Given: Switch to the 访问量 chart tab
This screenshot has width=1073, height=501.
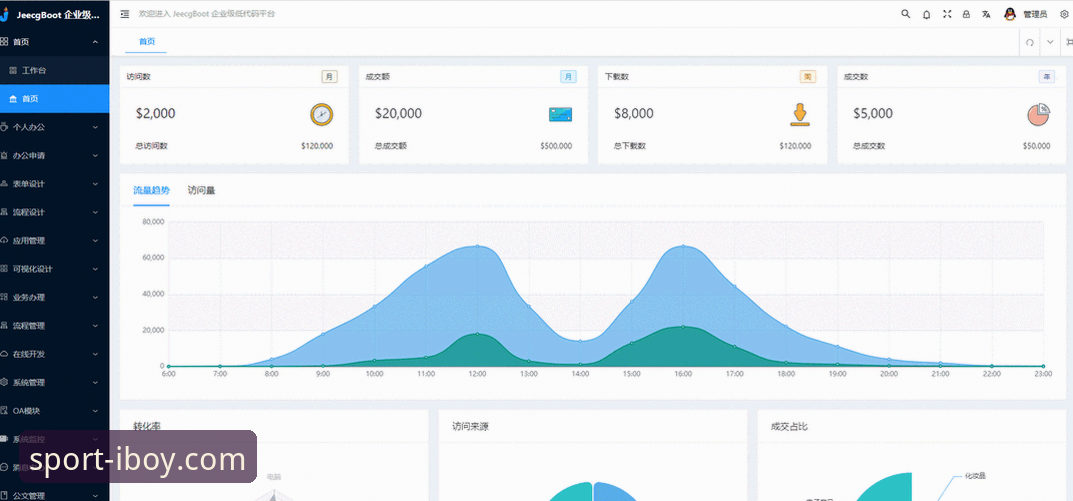Looking at the screenshot, I should coord(201,191).
